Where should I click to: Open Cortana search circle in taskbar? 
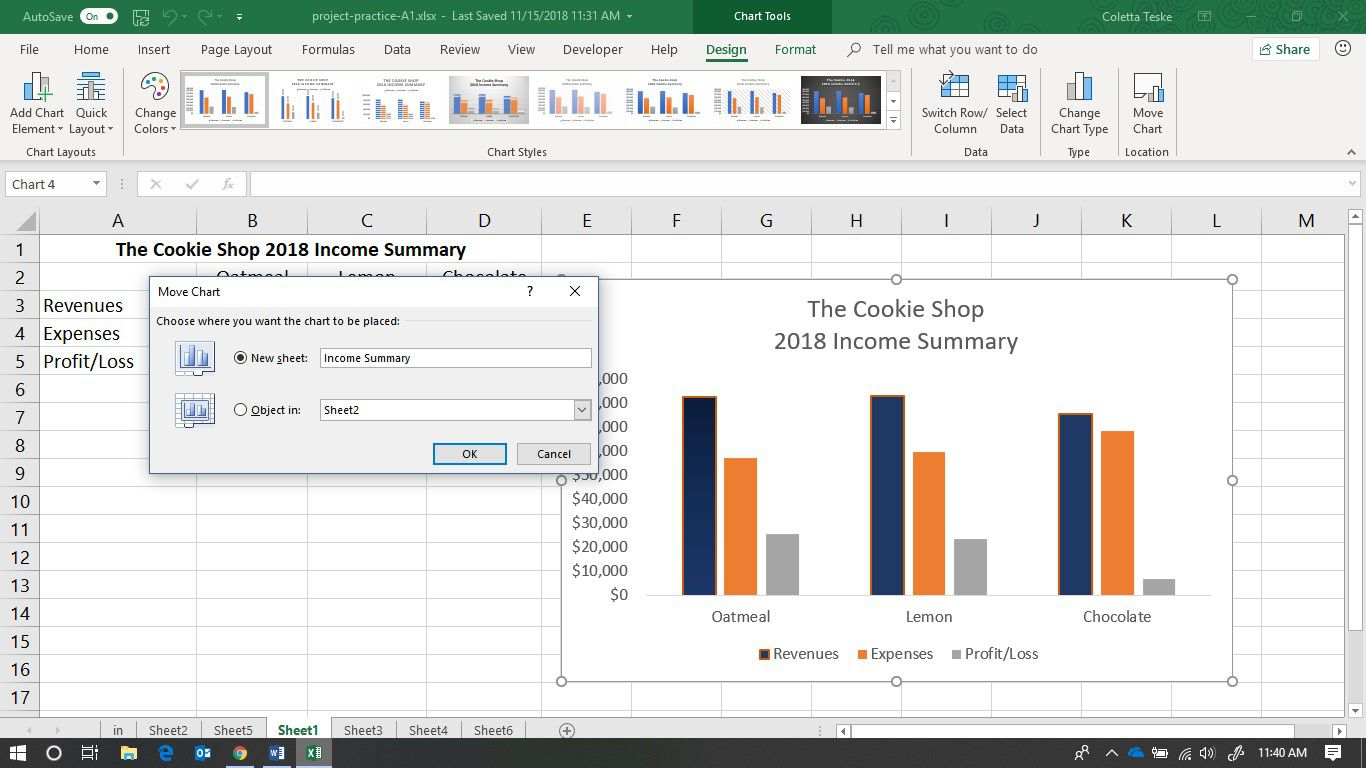tap(54, 753)
